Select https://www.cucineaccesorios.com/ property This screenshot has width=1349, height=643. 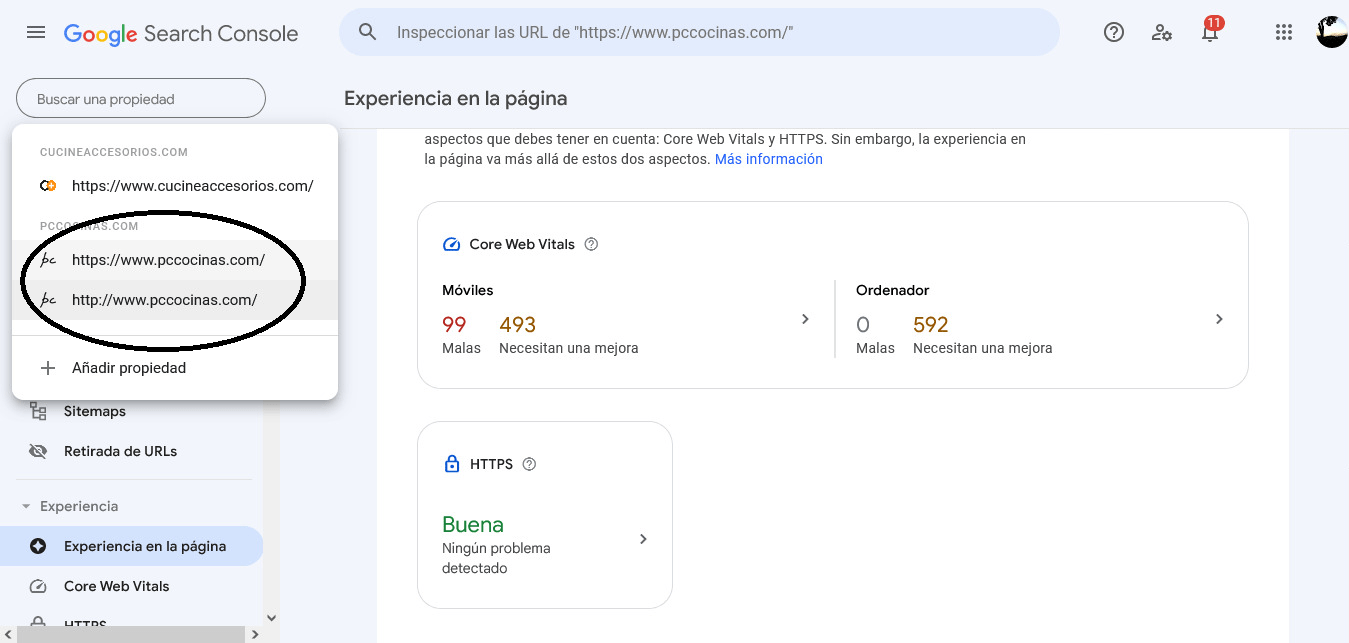[x=175, y=186]
